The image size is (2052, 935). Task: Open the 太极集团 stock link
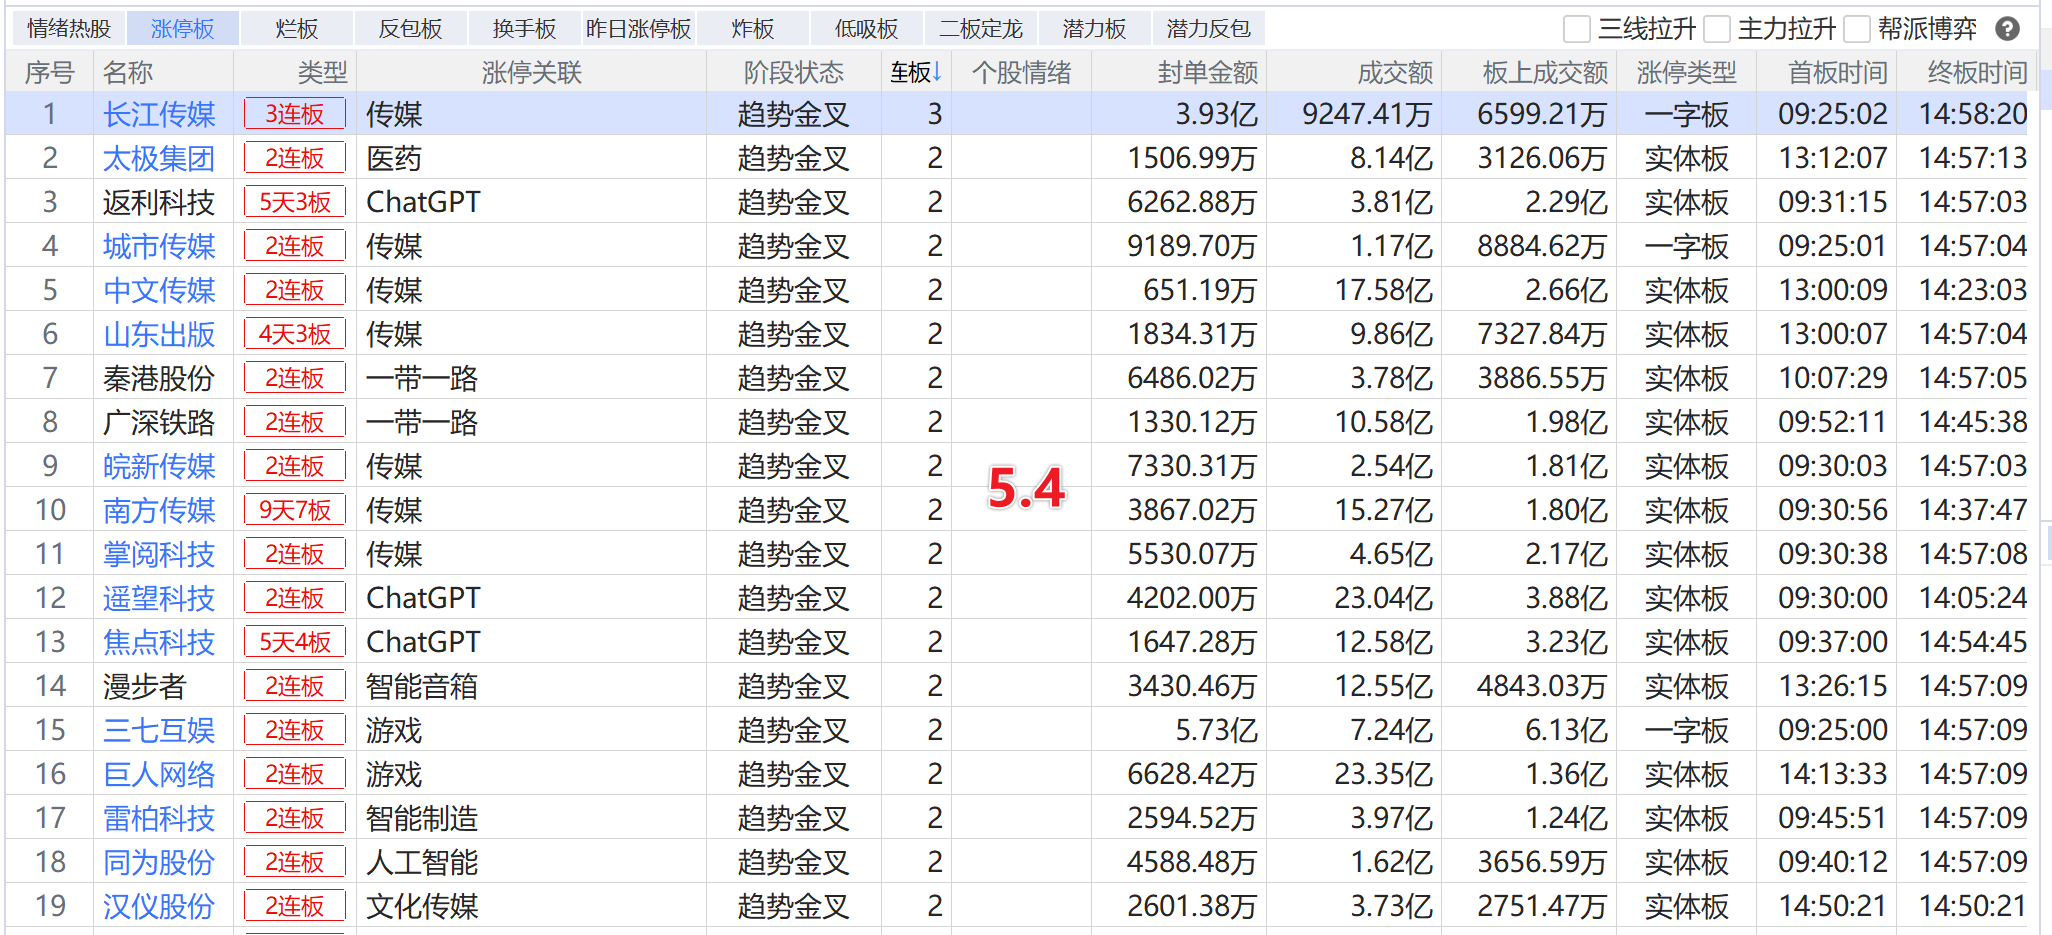[159, 158]
